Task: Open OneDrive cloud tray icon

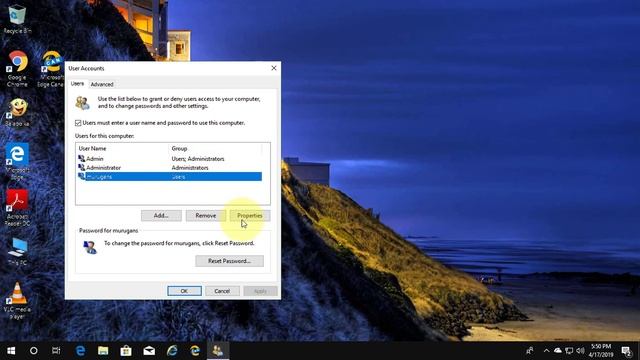Action: [558, 351]
